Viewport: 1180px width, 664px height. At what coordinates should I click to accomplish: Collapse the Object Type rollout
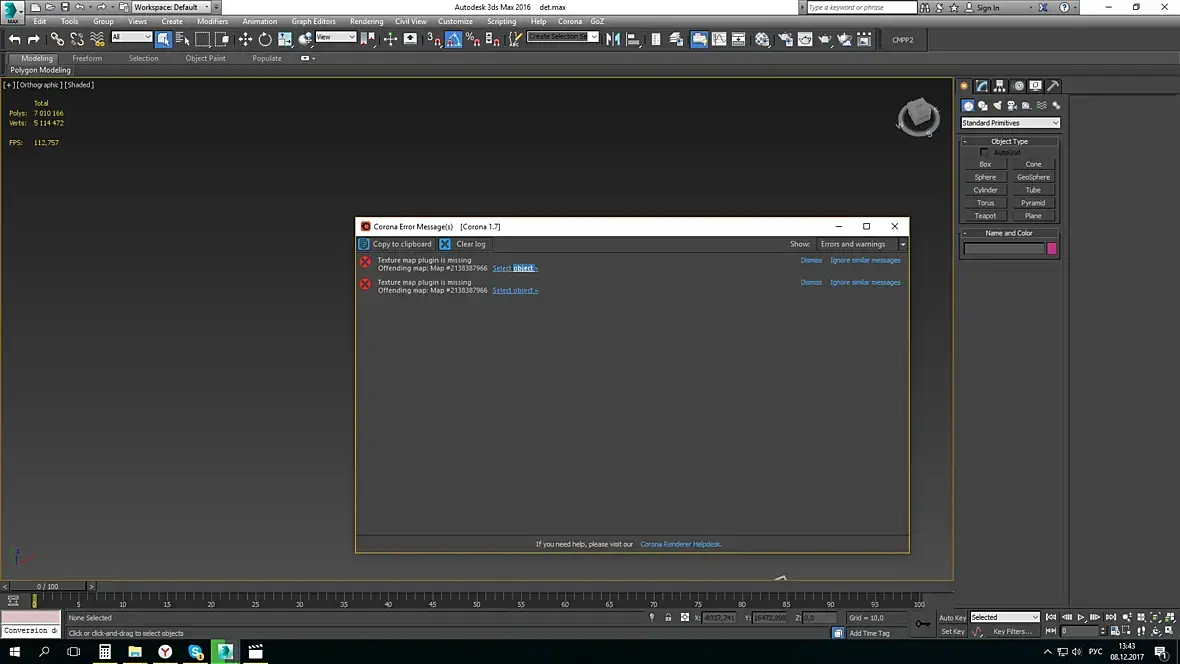point(1009,142)
